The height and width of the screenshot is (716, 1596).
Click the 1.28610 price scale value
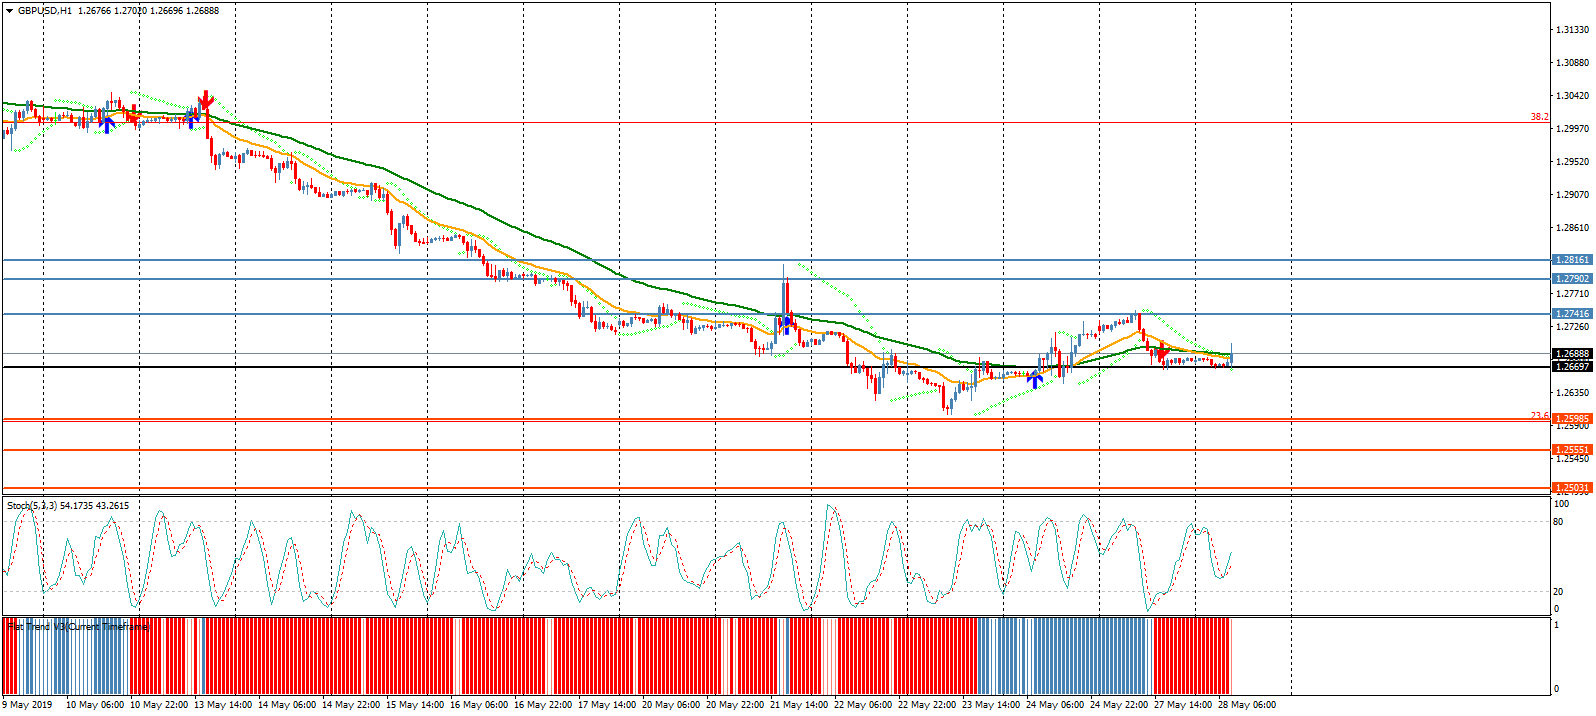[1572, 228]
